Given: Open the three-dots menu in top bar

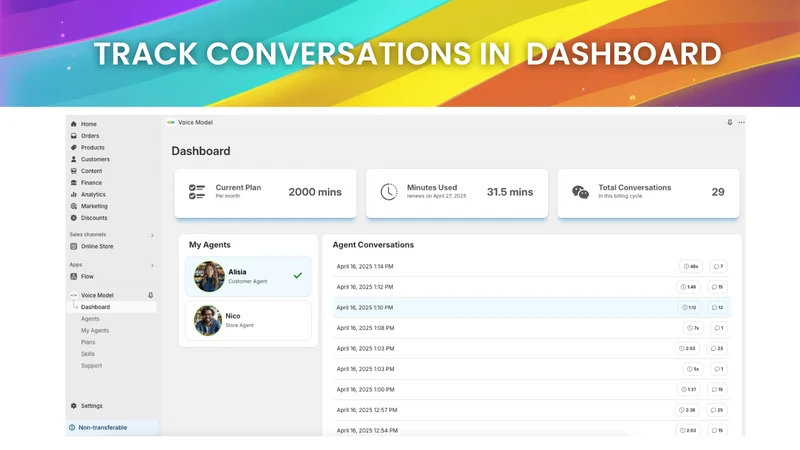Looking at the screenshot, I should coord(741,122).
